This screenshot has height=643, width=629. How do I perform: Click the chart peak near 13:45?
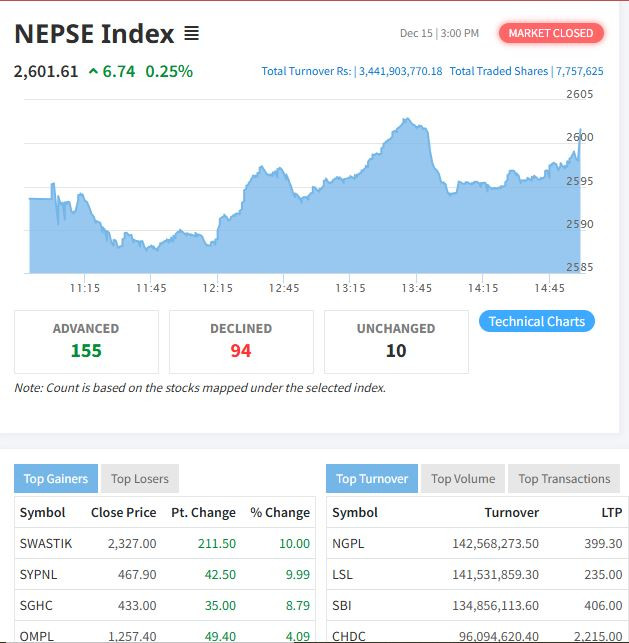(406, 120)
